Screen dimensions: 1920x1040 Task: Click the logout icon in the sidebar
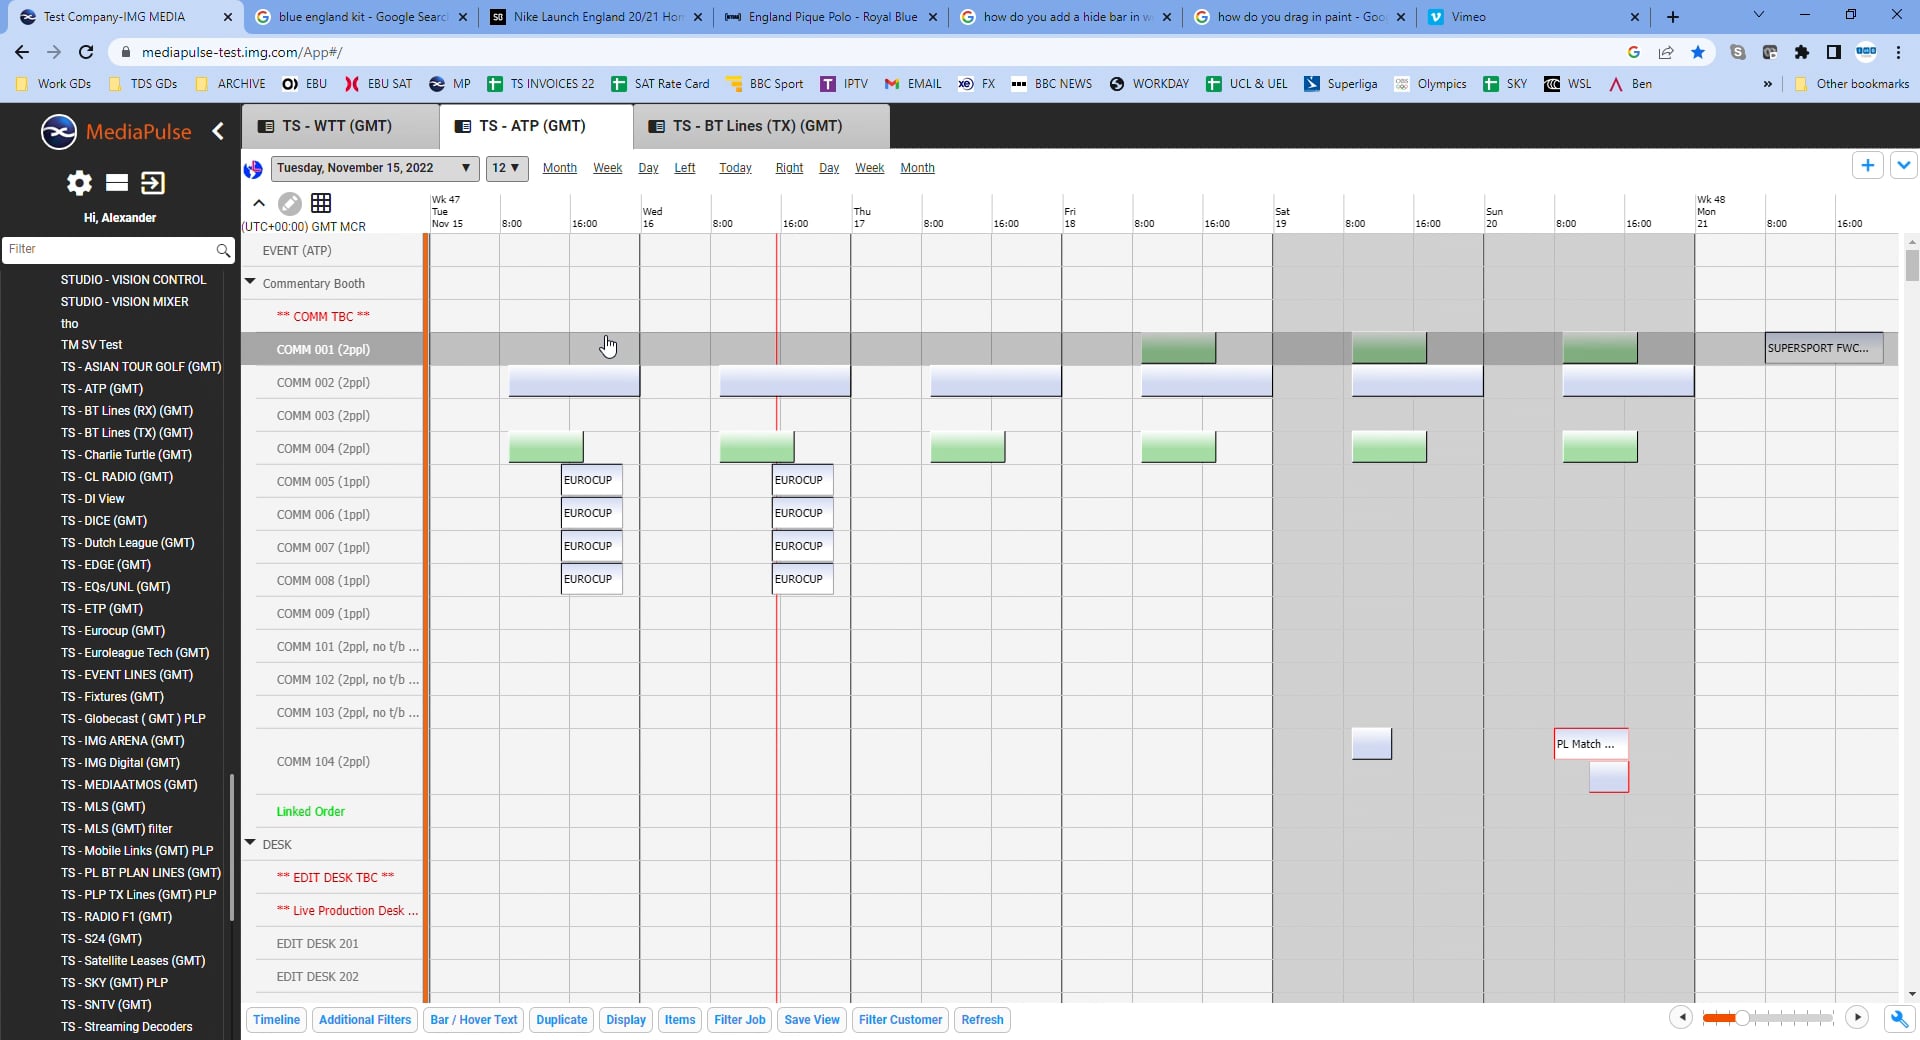[153, 183]
